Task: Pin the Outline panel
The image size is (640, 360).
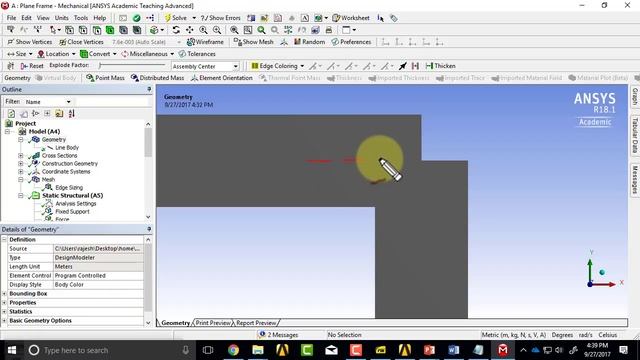Action: pos(149,89)
